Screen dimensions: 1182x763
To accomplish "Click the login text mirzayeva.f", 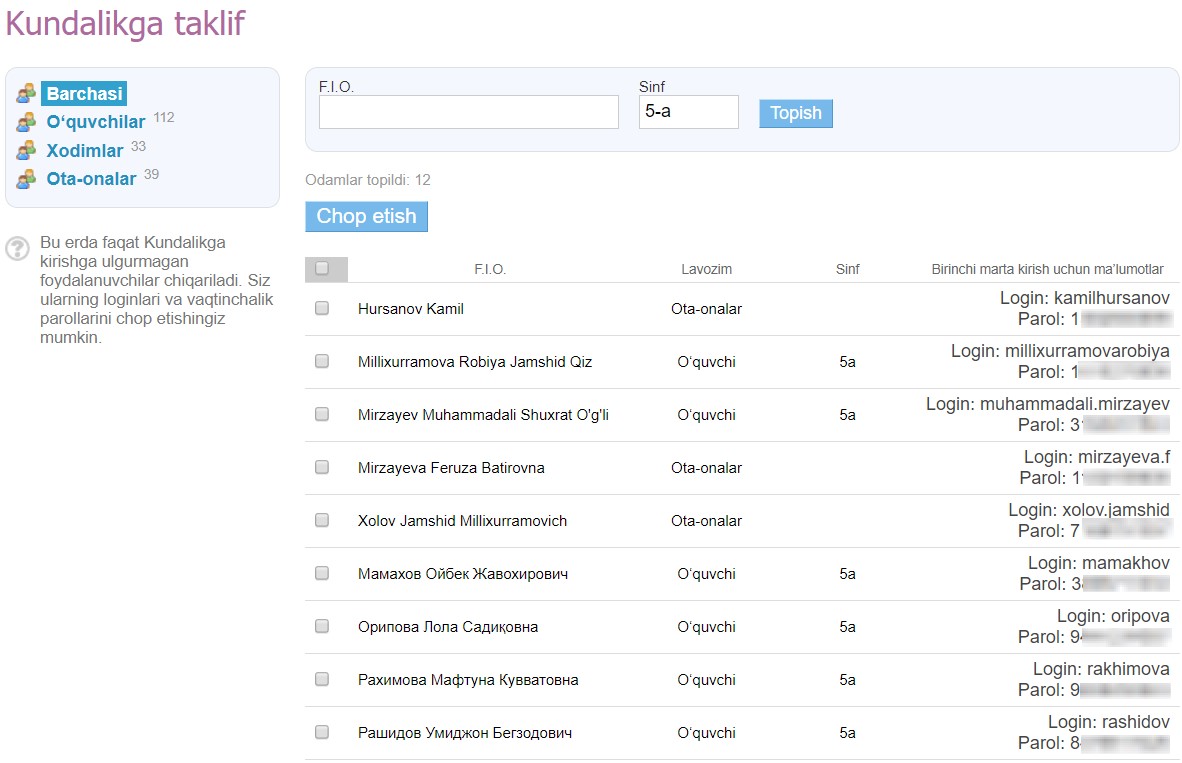I will click(x=1124, y=457).
